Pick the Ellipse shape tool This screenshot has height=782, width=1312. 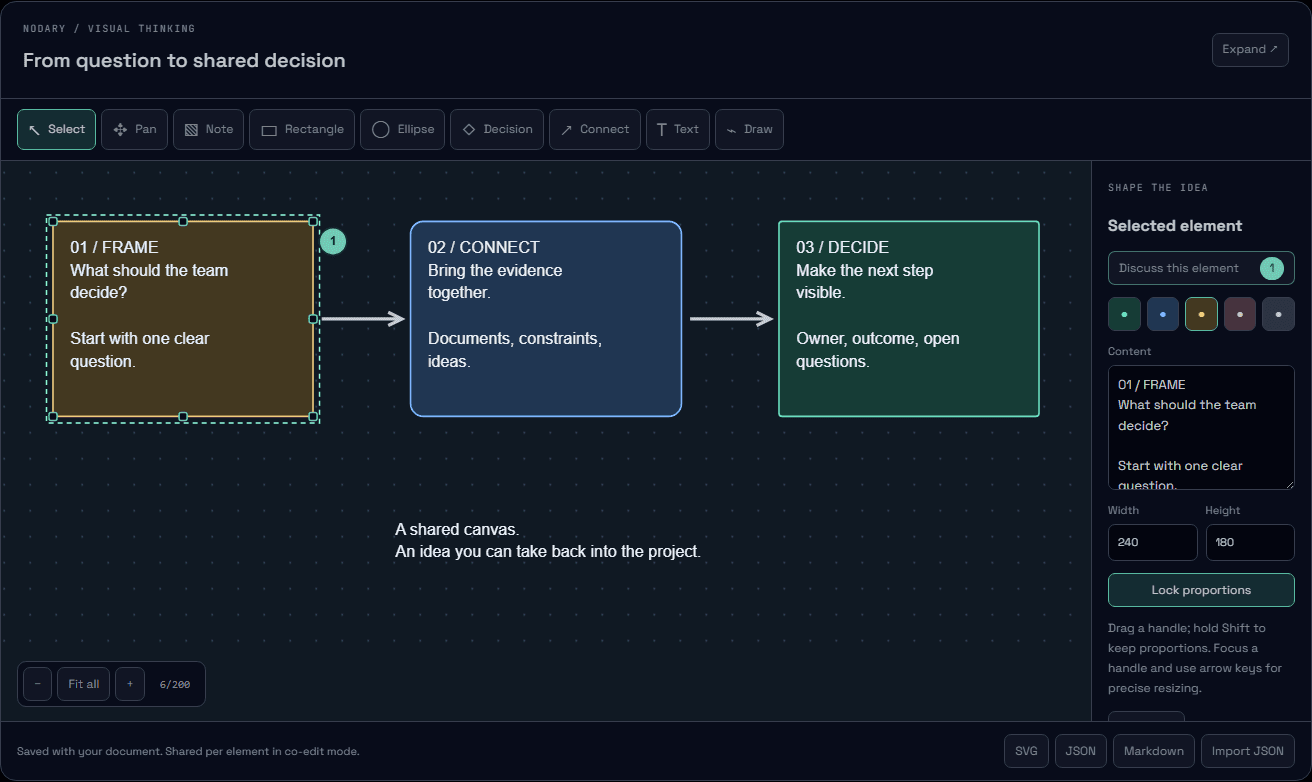(402, 129)
